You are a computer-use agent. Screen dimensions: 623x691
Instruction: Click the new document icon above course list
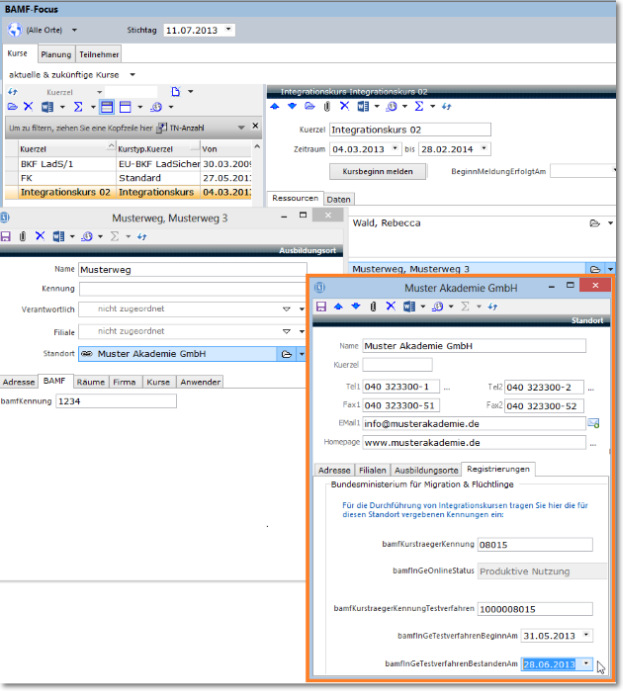coord(175,91)
